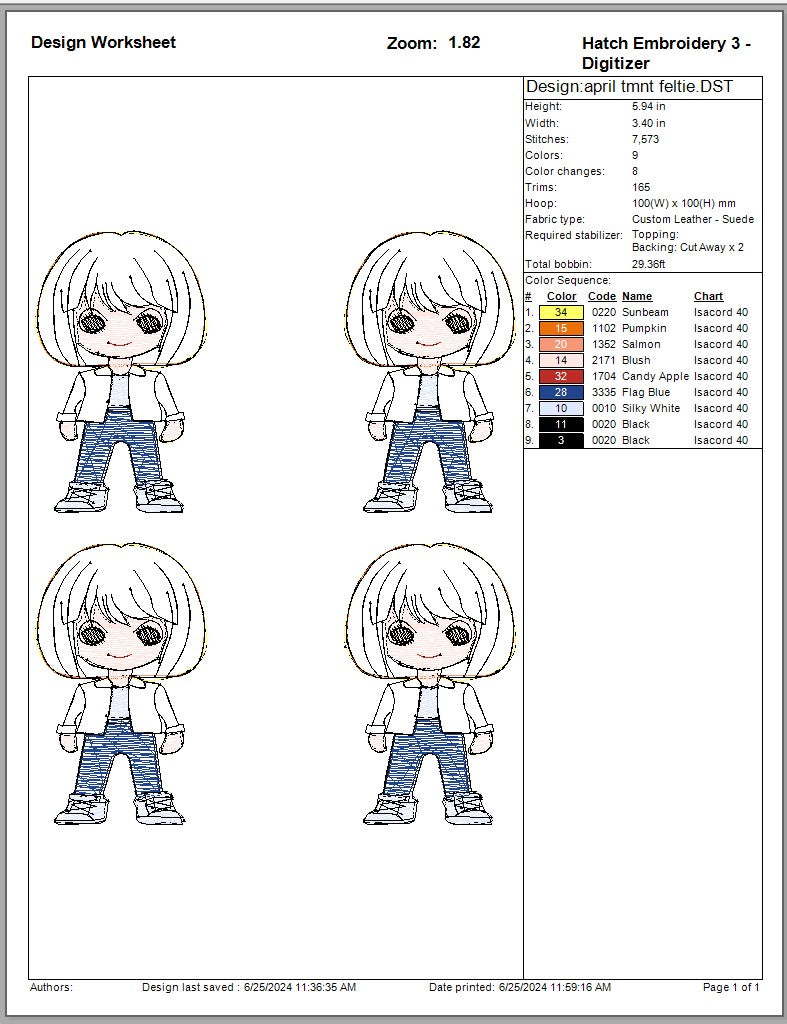Click the Black swatch numbered 3
787x1024 pixels.
561,440
